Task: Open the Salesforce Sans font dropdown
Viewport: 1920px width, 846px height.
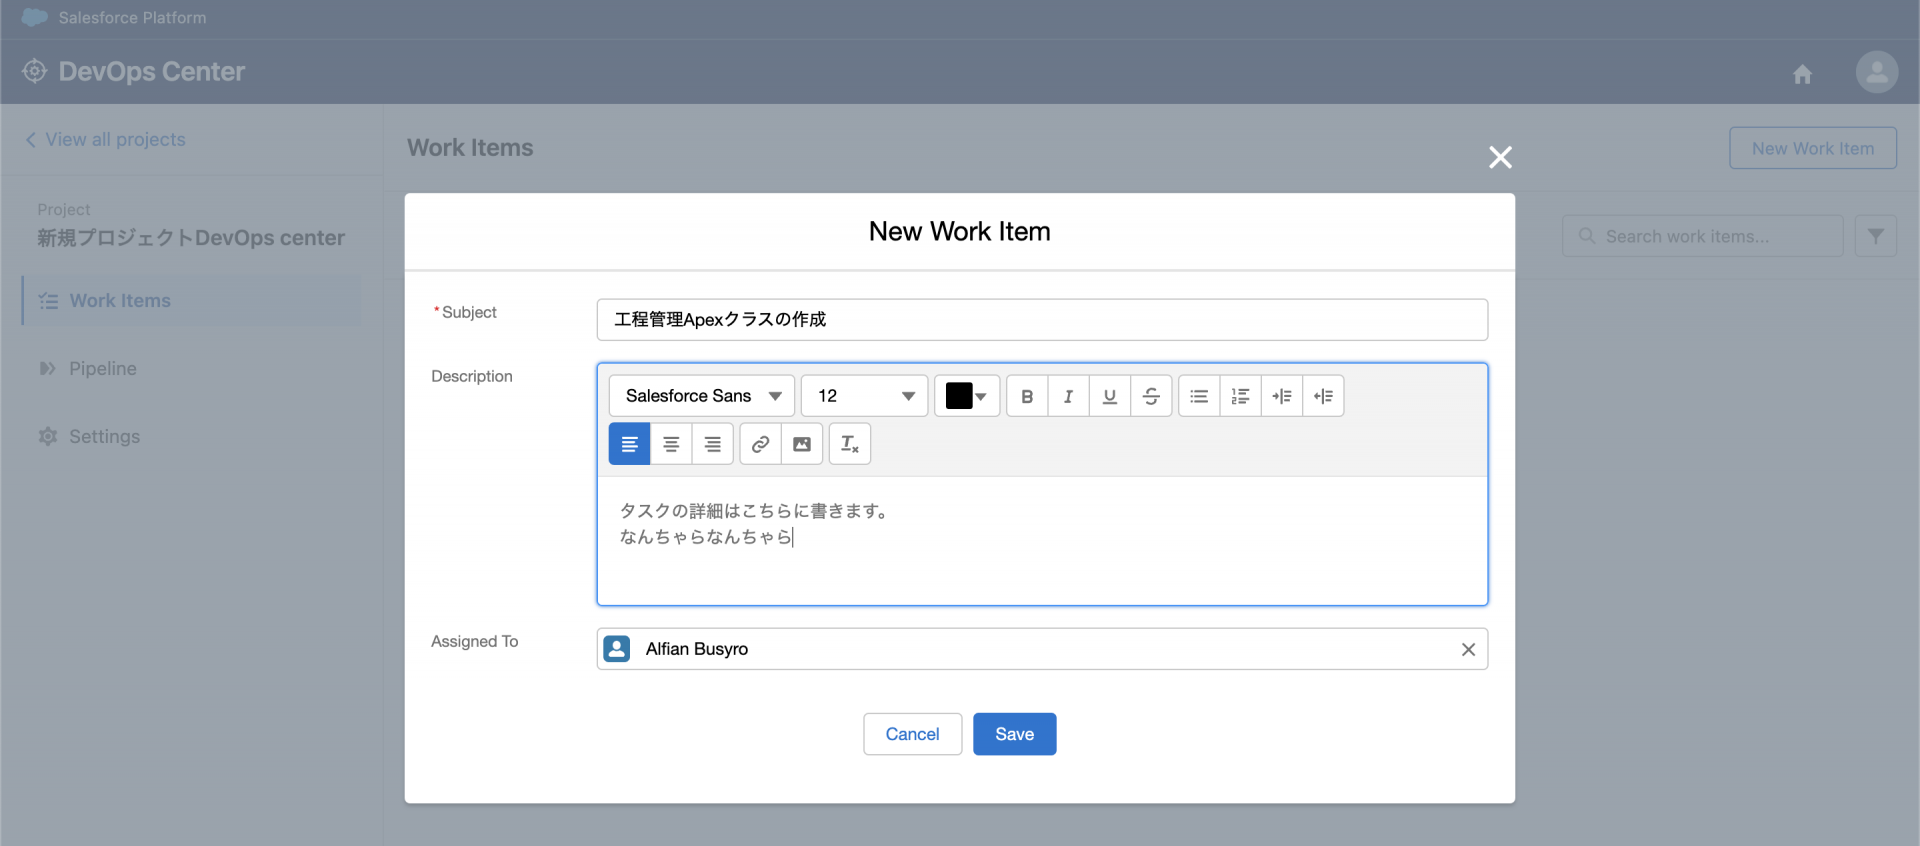Action: 702,396
